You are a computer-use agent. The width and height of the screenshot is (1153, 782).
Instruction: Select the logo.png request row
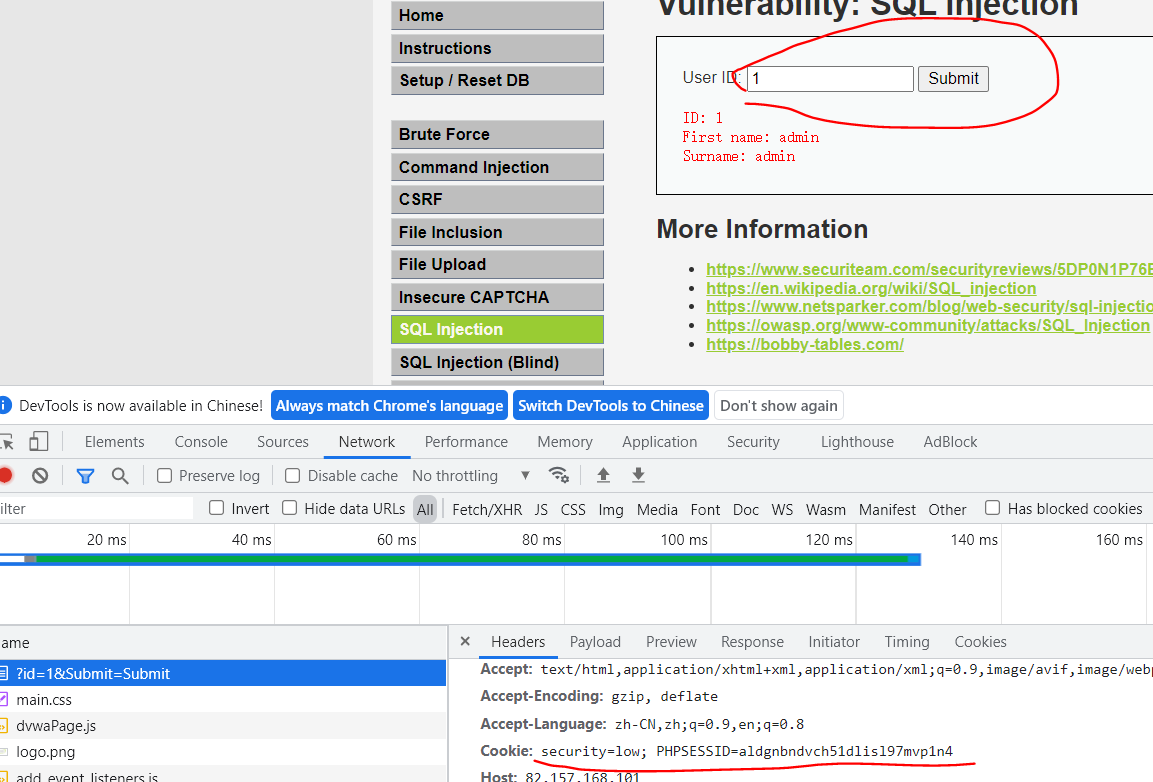(x=223, y=752)
